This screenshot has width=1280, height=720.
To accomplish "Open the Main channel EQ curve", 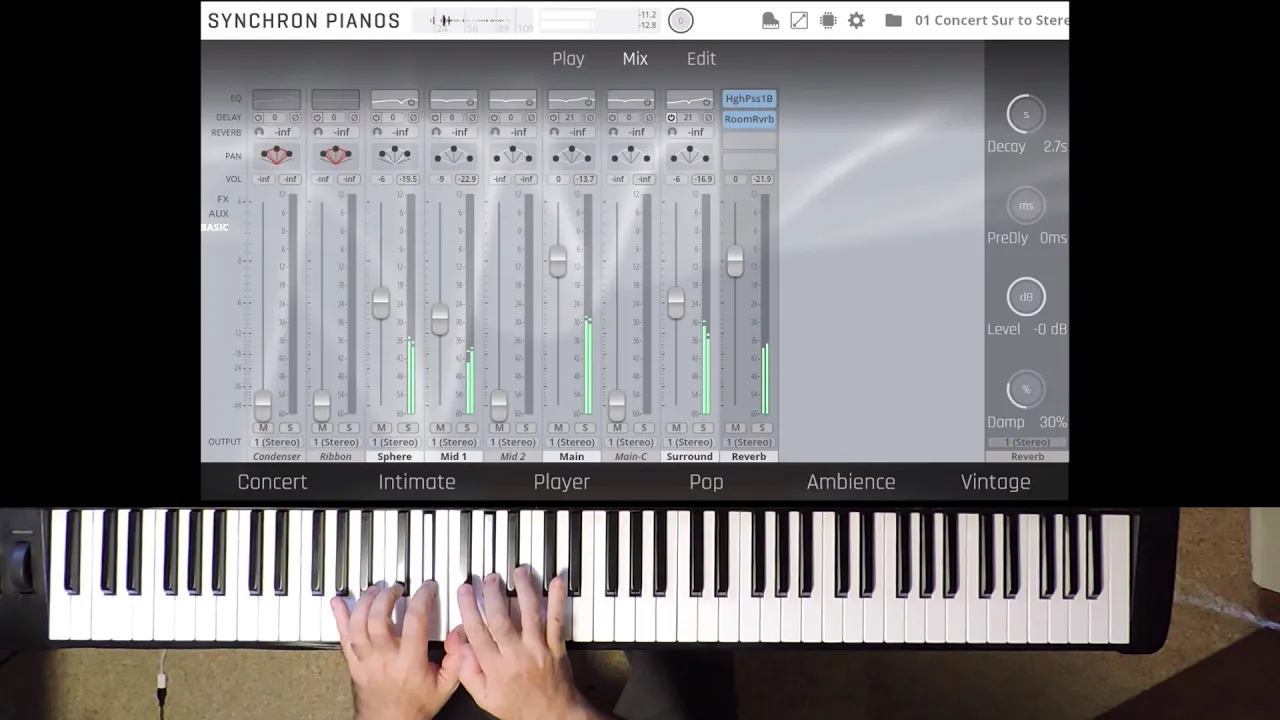I will 571,99.
